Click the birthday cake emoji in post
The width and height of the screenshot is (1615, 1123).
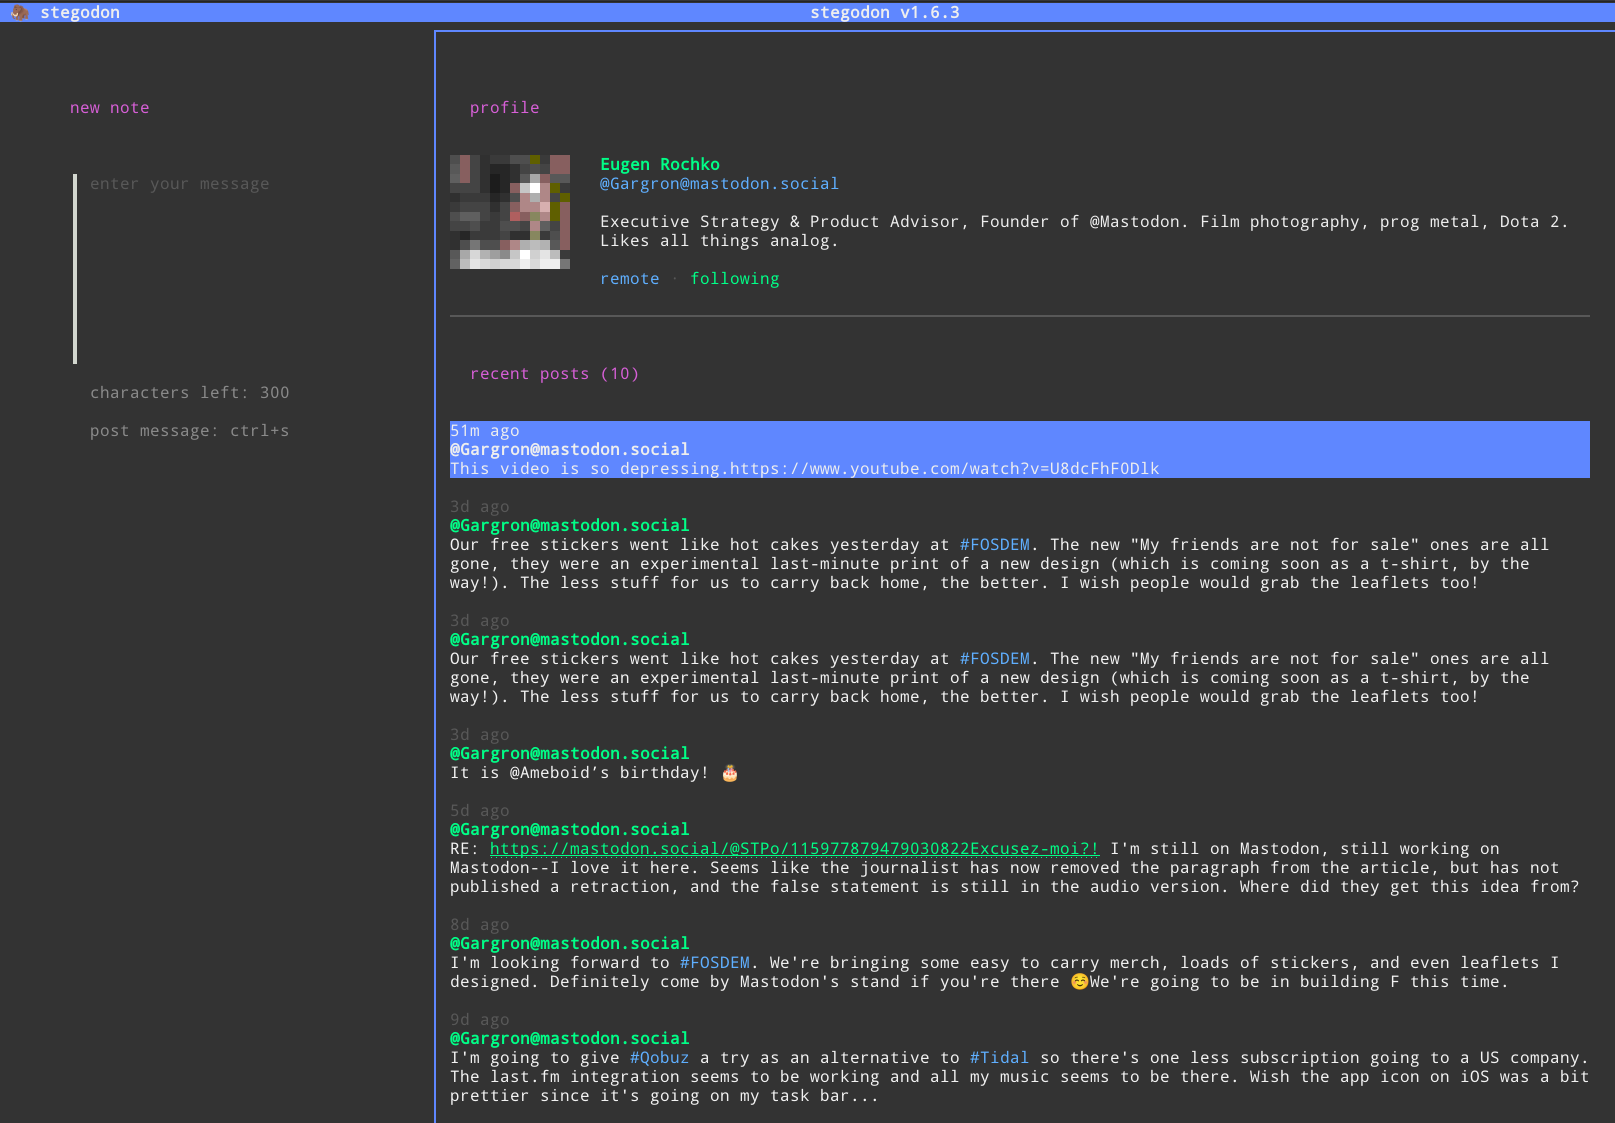(730, 773)
